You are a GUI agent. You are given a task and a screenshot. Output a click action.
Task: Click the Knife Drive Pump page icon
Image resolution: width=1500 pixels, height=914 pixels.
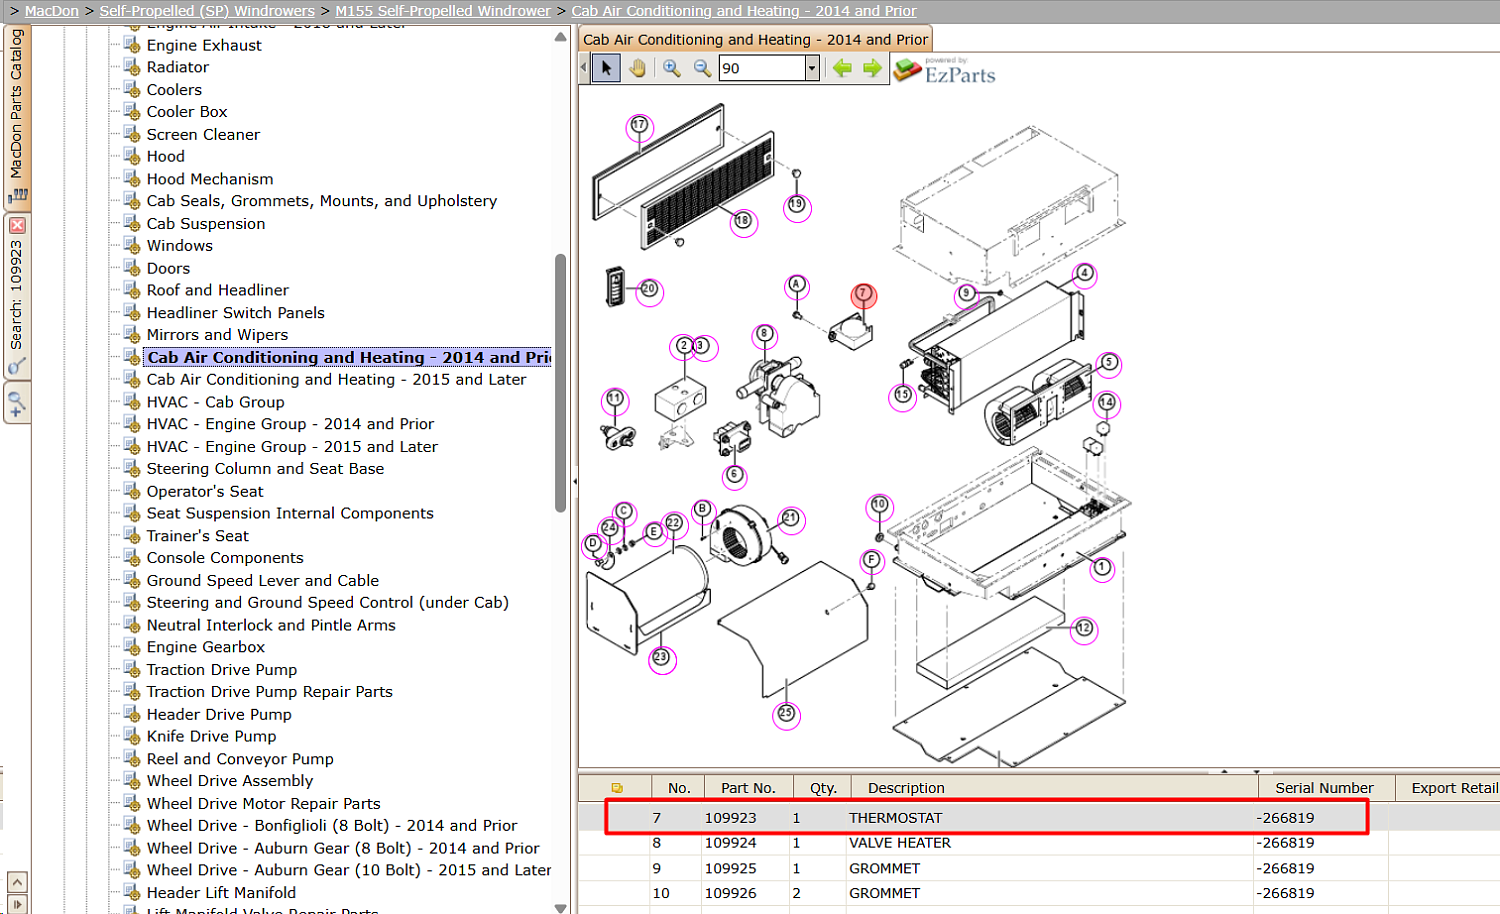[x=132, y=737]
